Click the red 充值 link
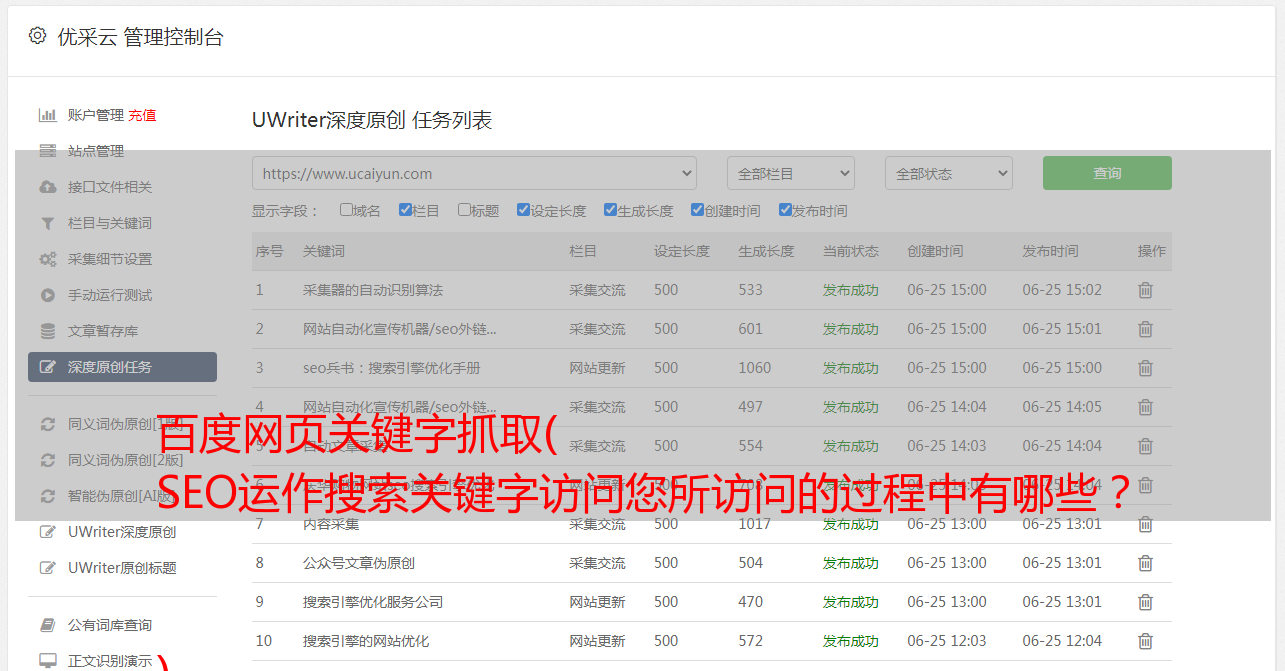The width and height of the screenshot is (1285, 671). [x=142, y=115]
